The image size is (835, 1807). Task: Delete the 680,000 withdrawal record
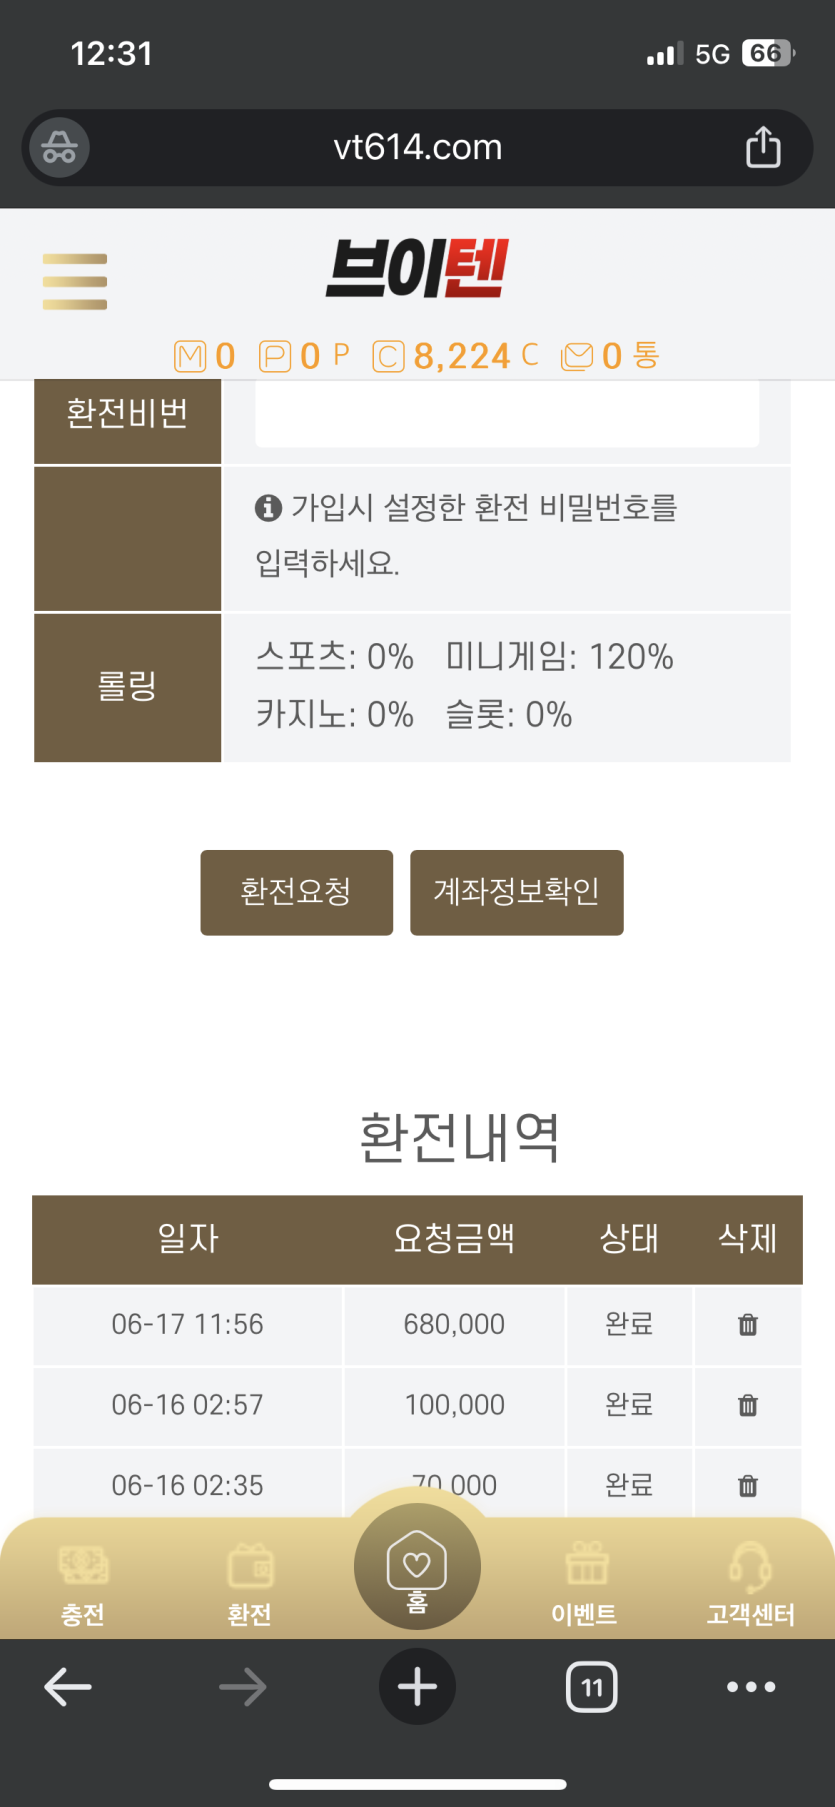click(x=748, y=1325)
